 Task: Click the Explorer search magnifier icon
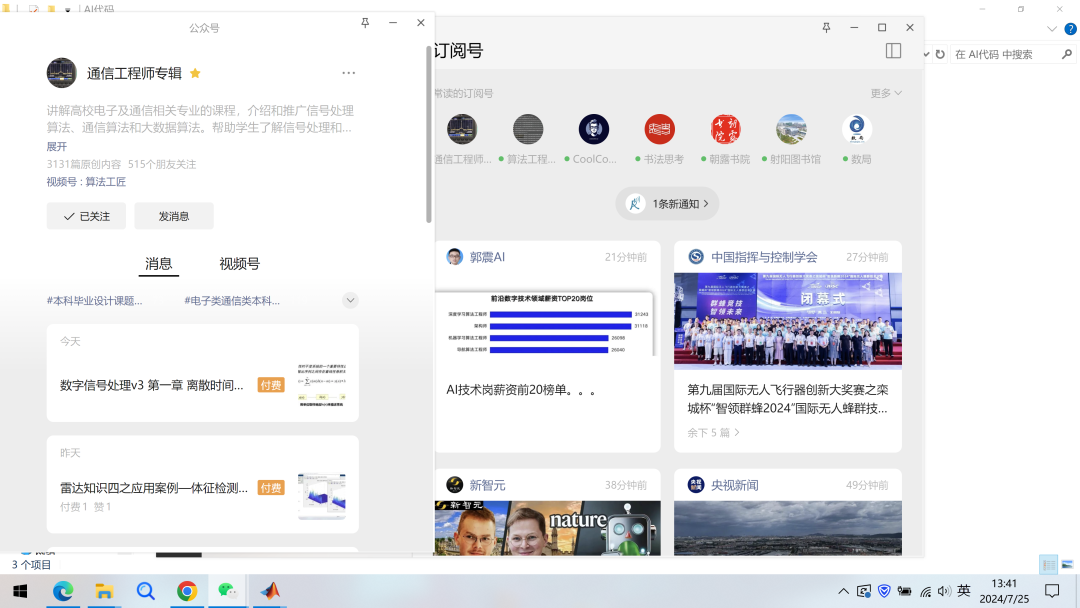(x=1067, y=54)
